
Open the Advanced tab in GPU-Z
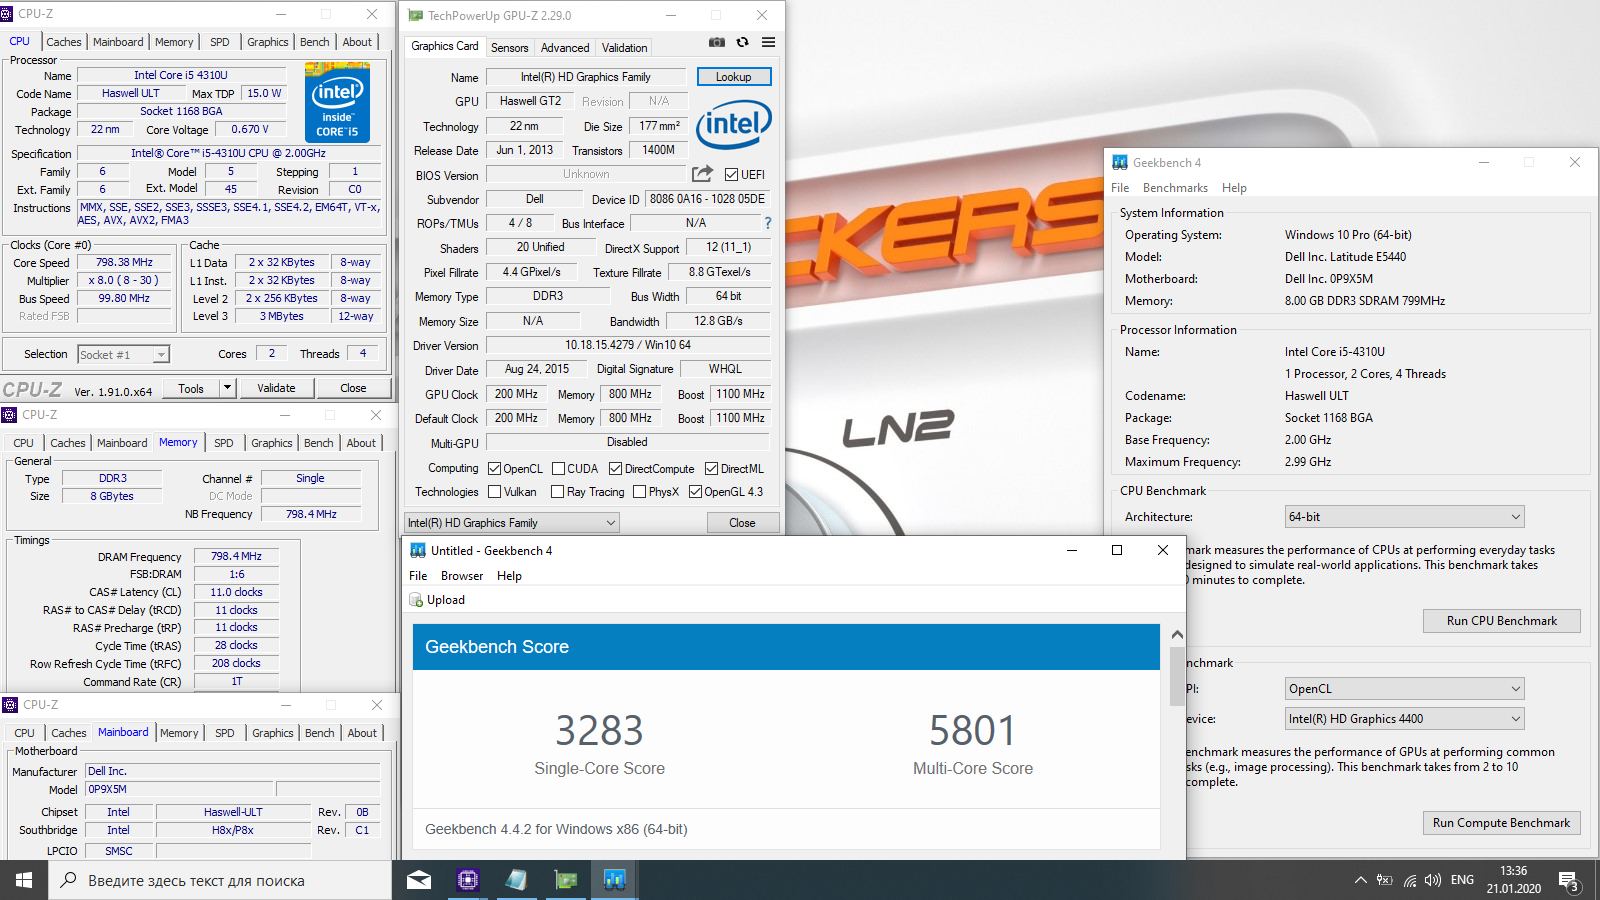[565, 48]
